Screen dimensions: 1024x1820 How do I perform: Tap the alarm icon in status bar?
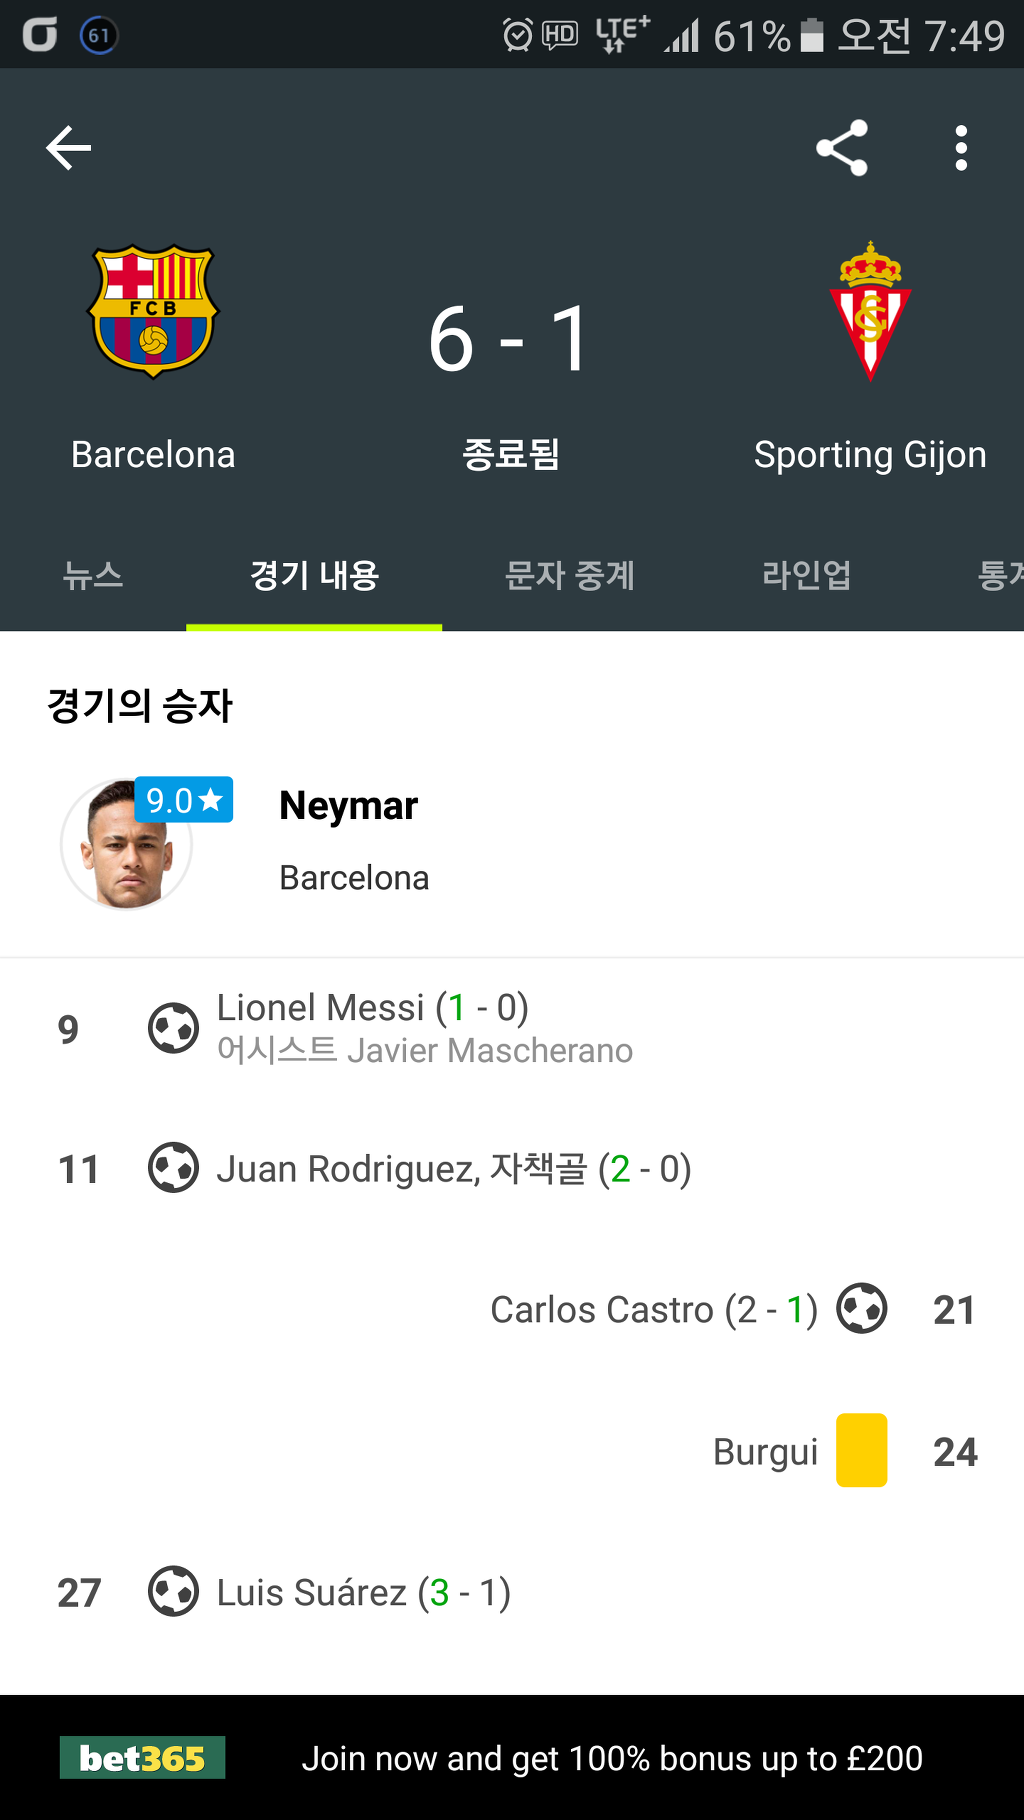517,36
